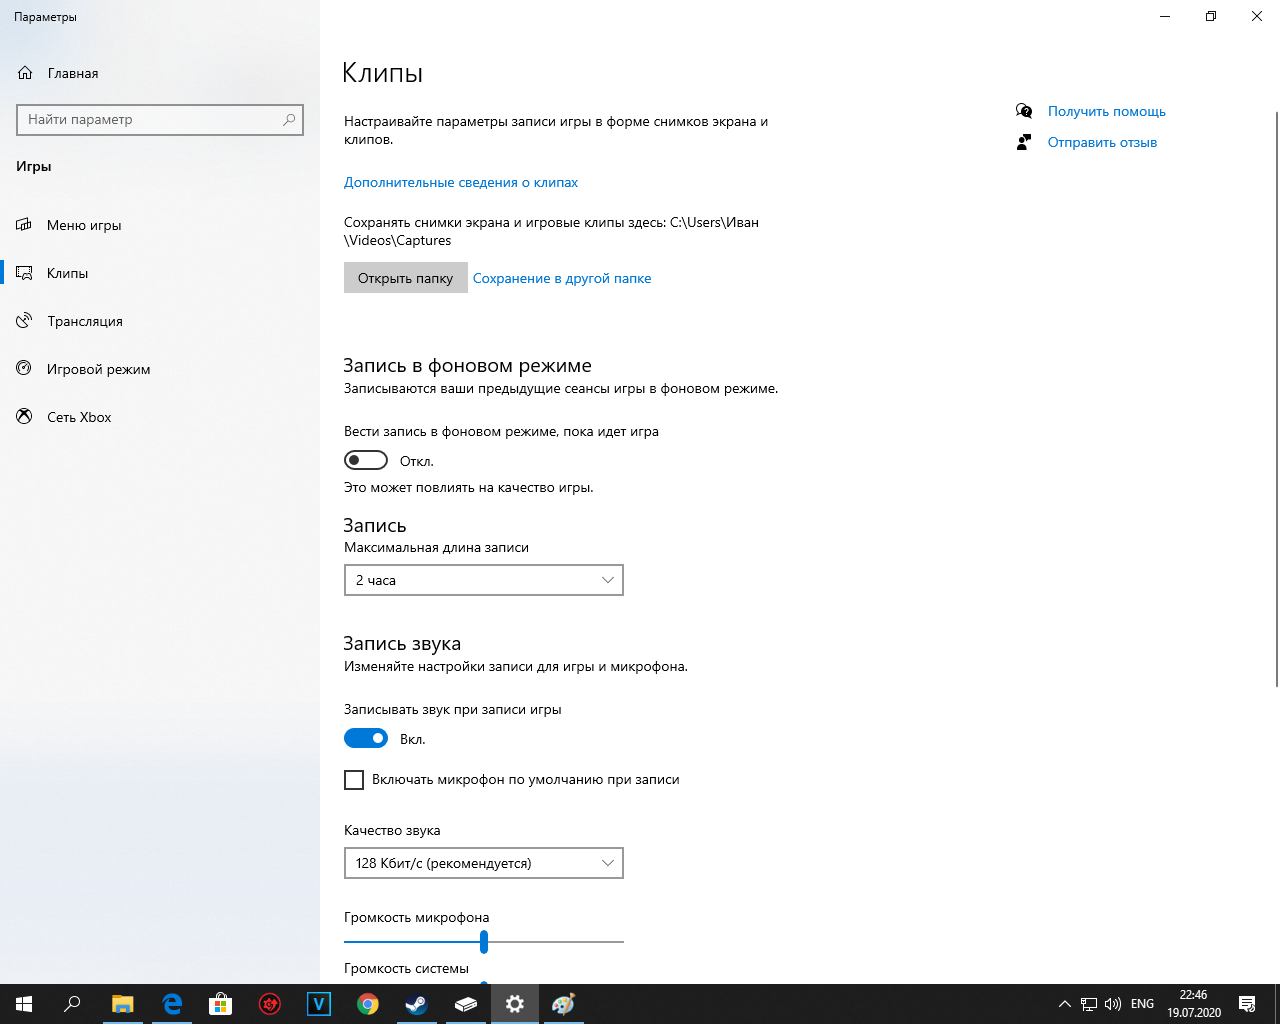Image resolution: width=1280 pixels, height=1024 pixels.
Task: Click Отправить отзыв link
Action: tap(1102, 142)
